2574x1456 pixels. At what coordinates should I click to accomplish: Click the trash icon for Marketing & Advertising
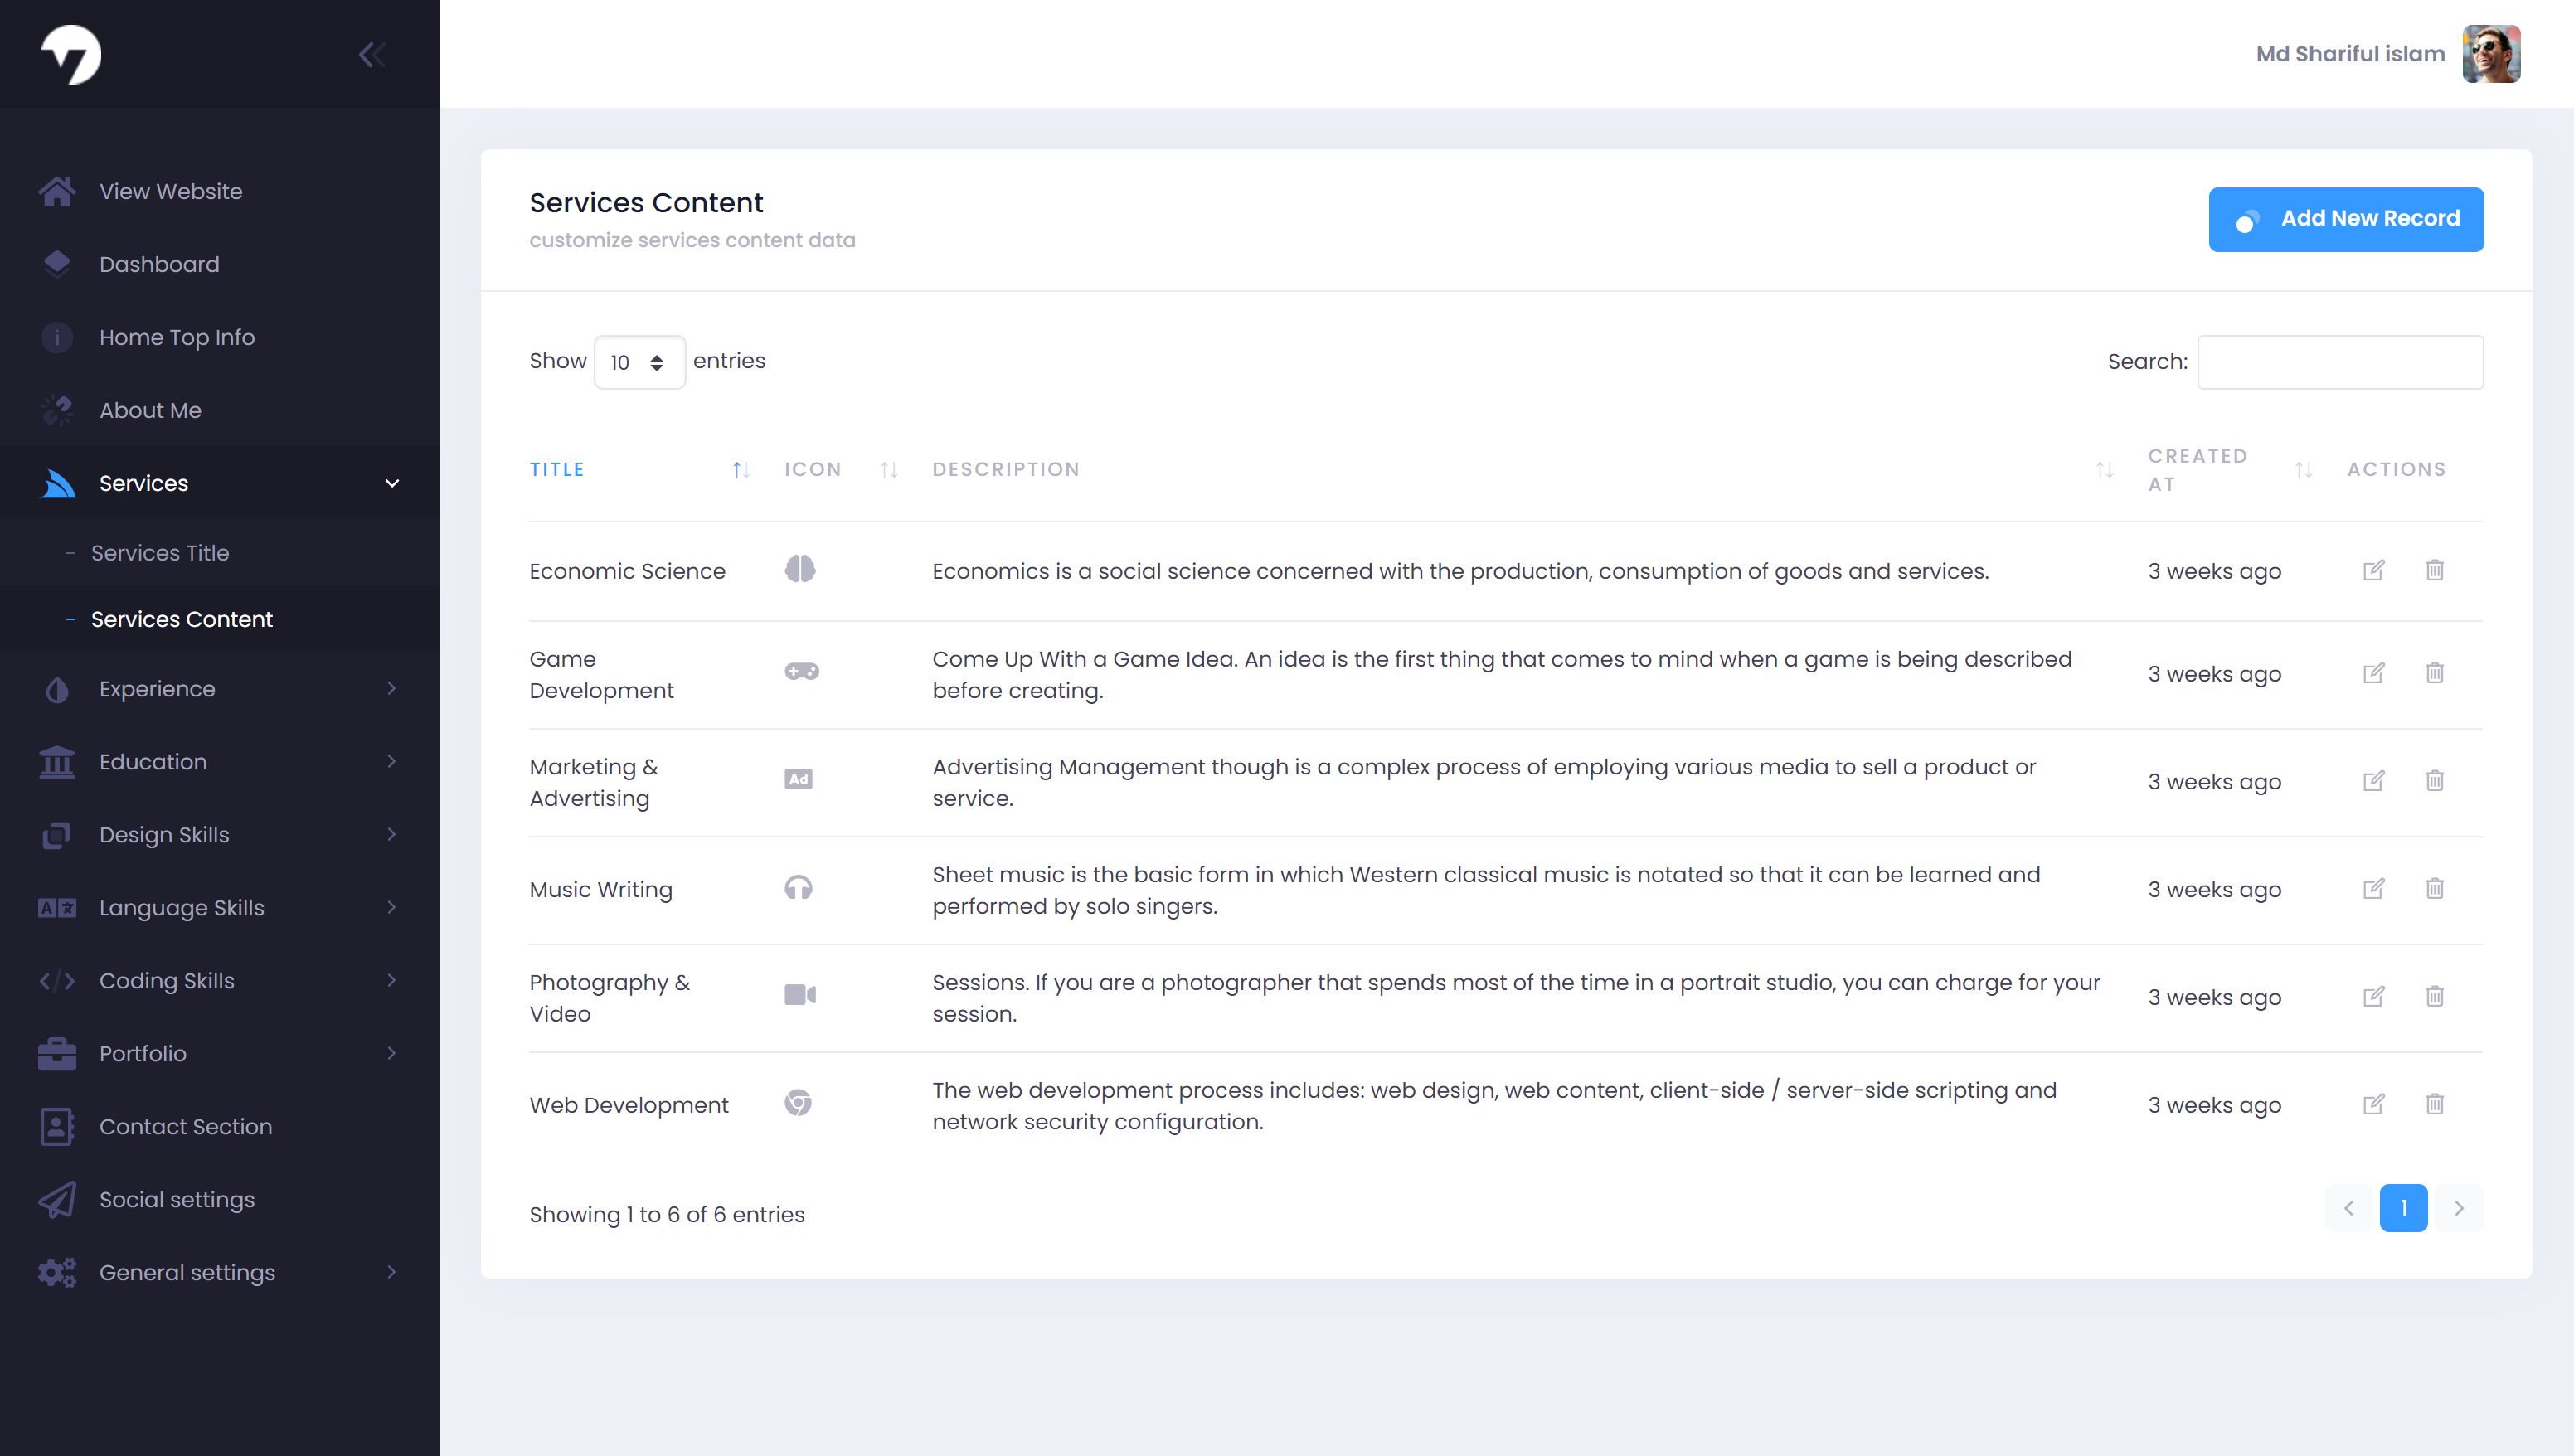(2434, 781)
